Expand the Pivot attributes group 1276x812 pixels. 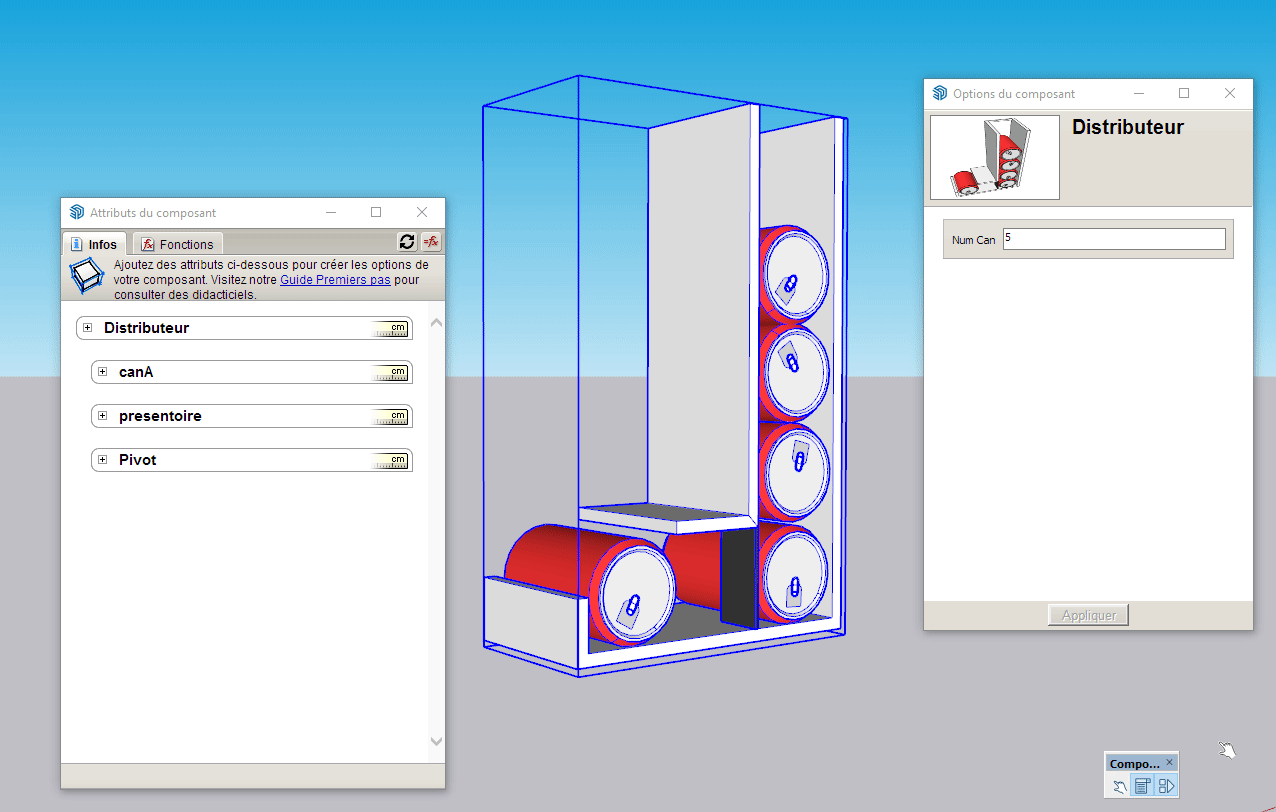[102, 460]
